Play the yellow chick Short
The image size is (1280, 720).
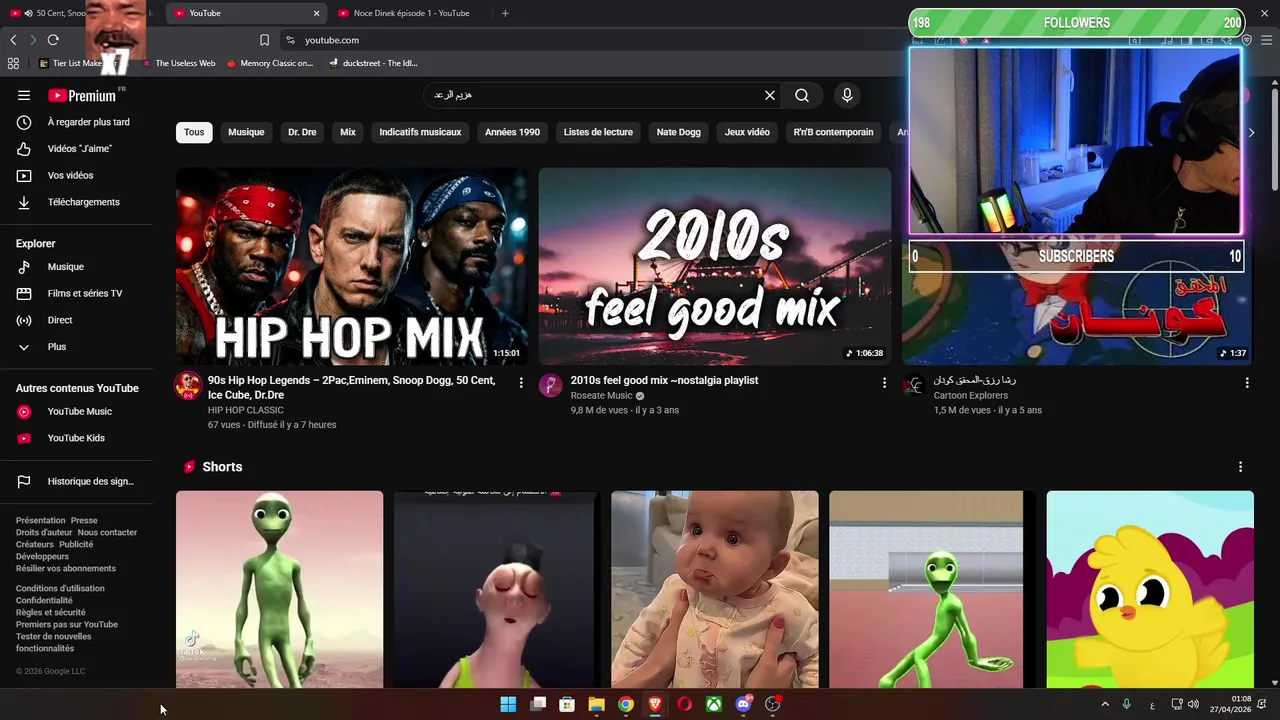click(1150, 589)
